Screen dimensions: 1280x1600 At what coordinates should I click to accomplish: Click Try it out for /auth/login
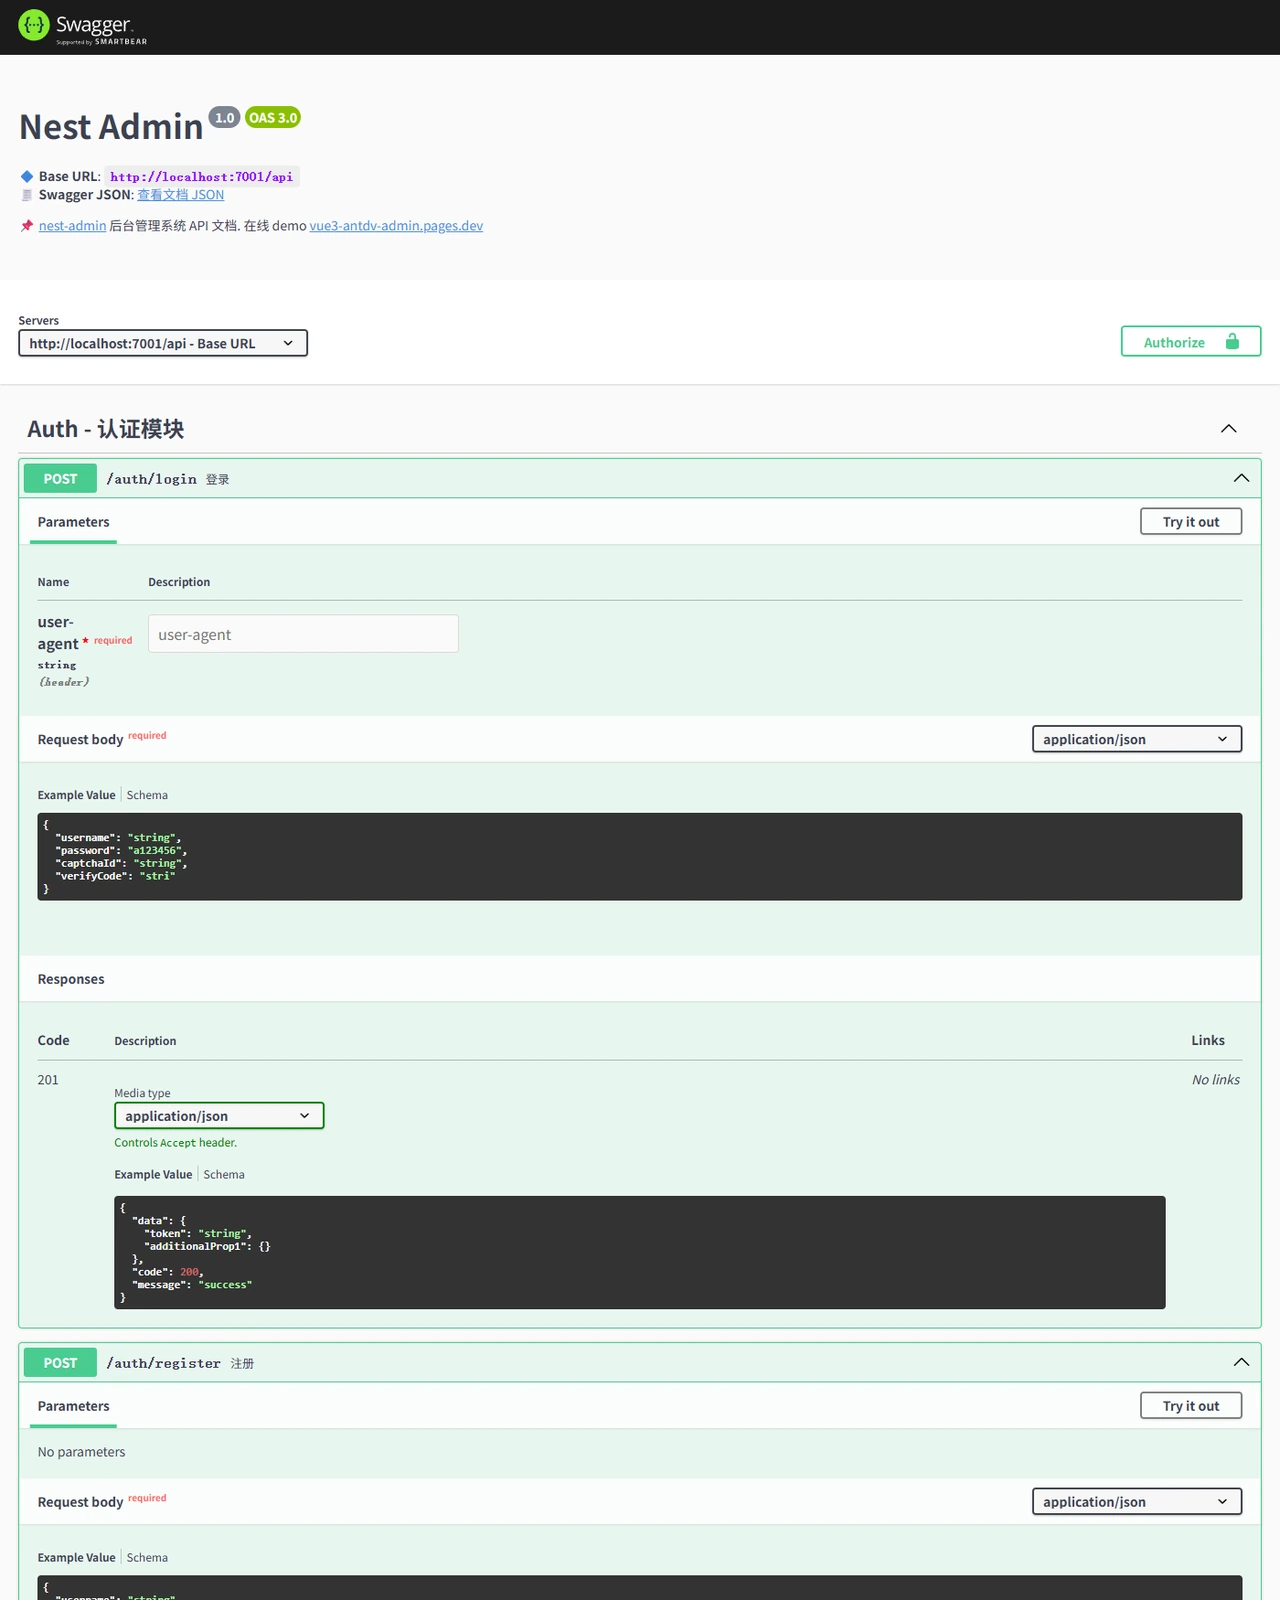click(x=1191, y=522)
